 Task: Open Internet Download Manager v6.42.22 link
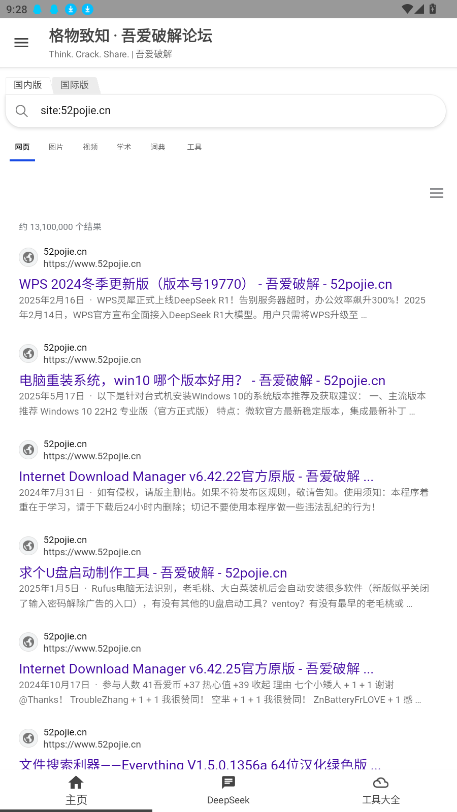(196, 476)
